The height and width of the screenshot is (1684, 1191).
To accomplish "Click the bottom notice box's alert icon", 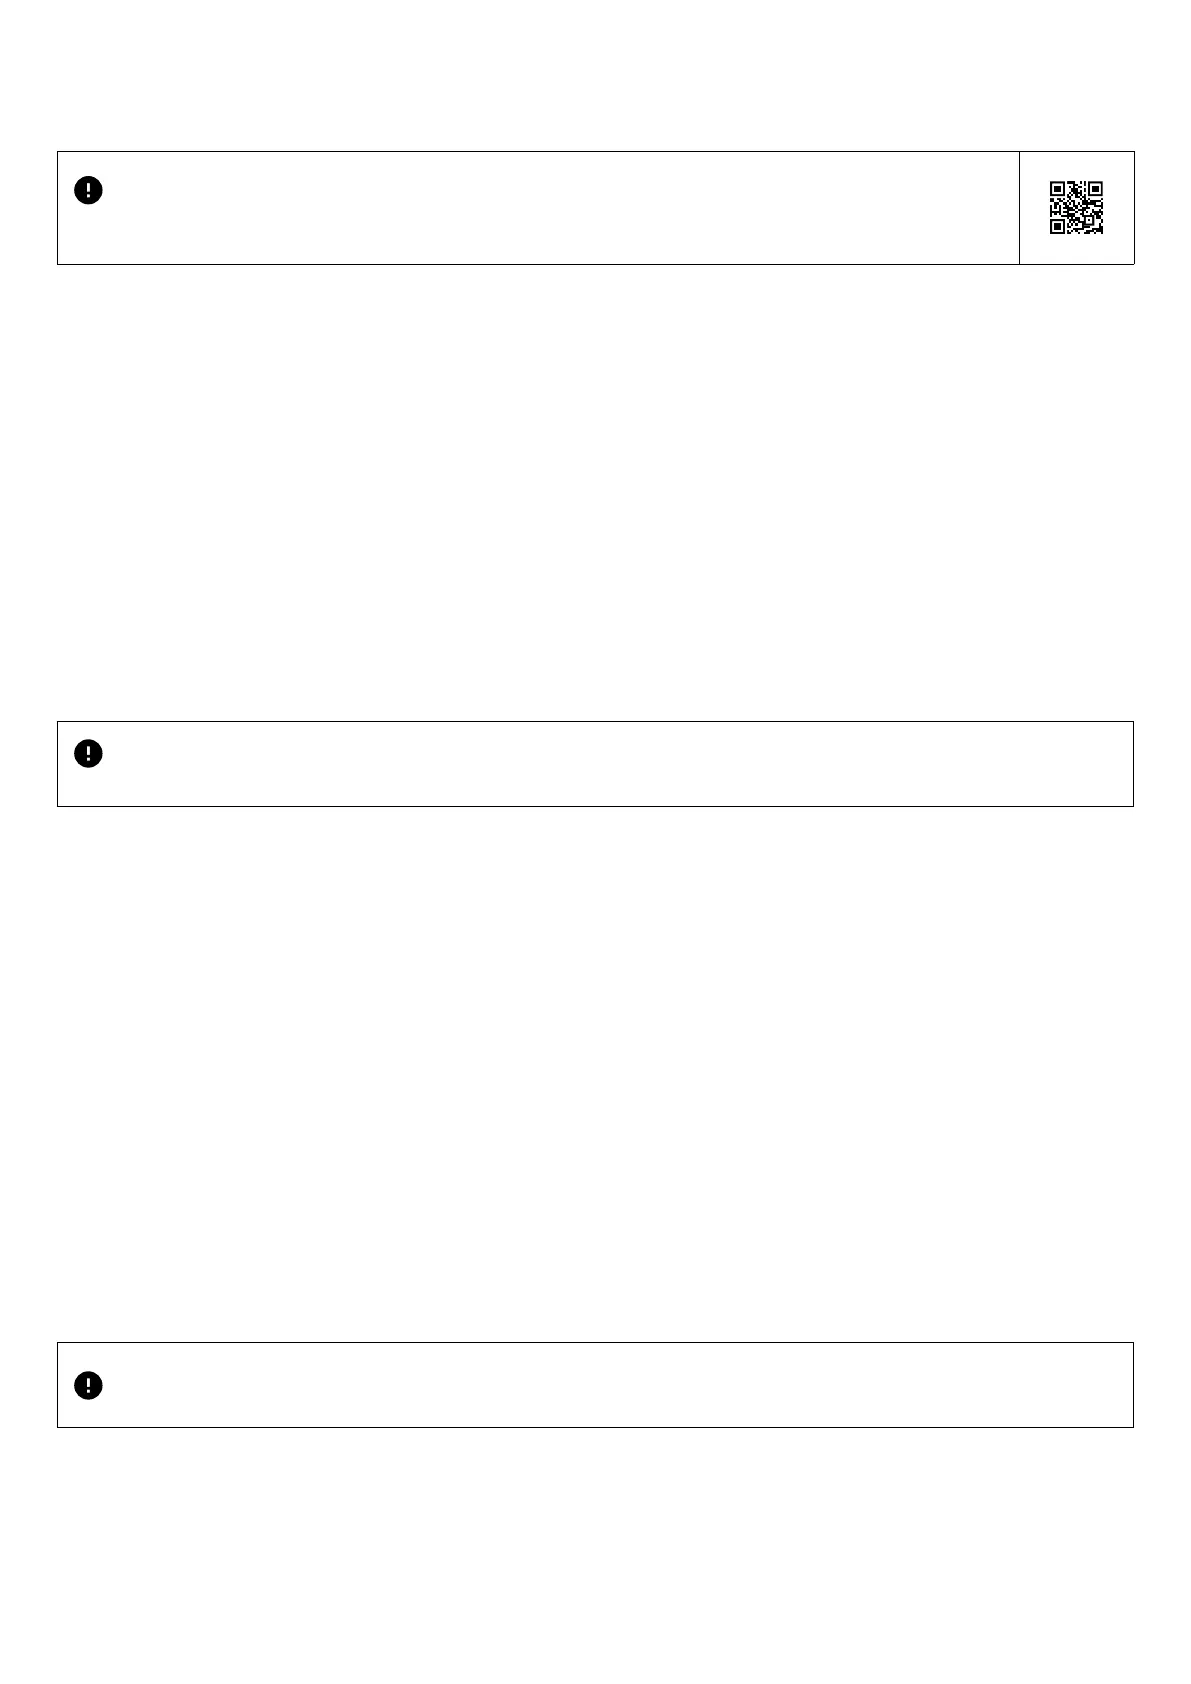I will point(88,1385).
